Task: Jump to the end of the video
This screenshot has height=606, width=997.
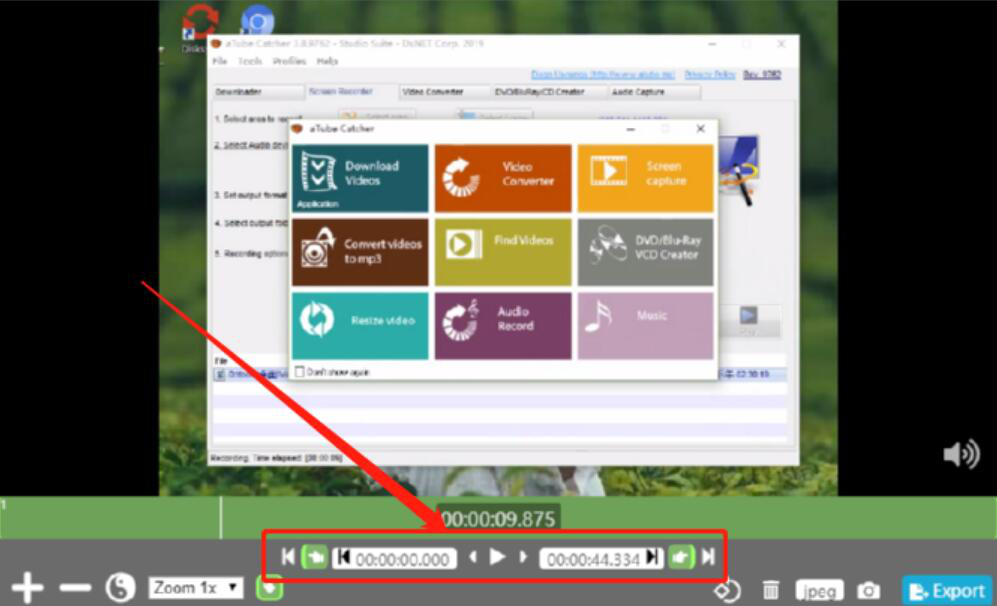Action: click(708, 557)
